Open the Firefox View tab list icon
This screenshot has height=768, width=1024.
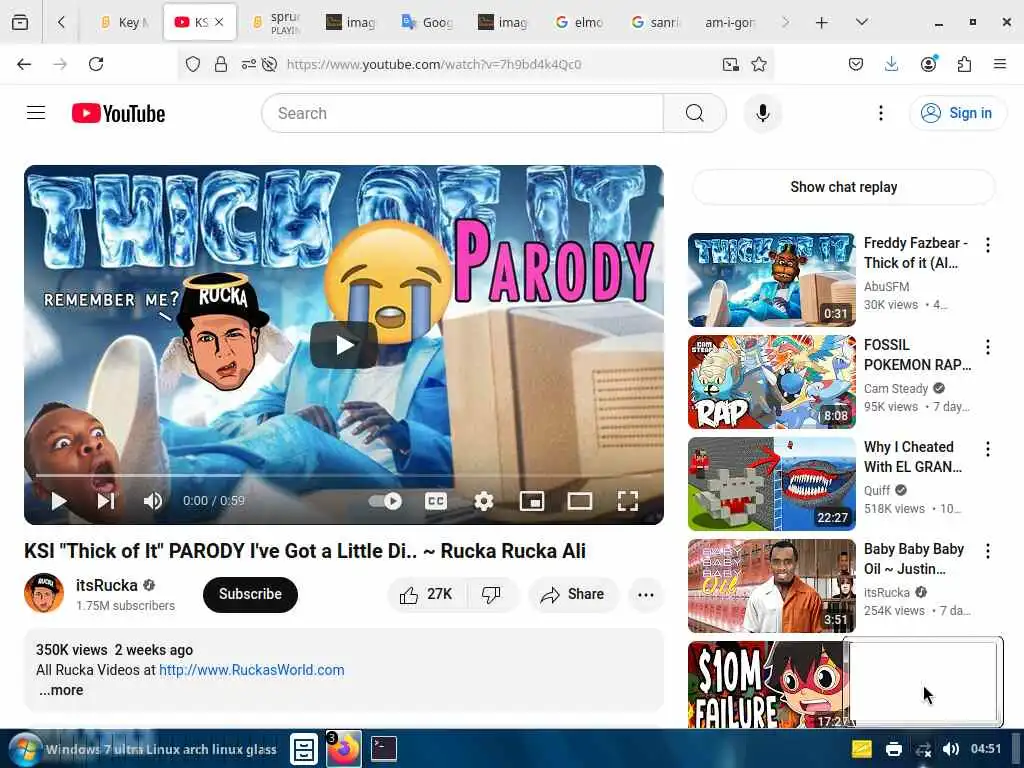(x=20, y=22)
